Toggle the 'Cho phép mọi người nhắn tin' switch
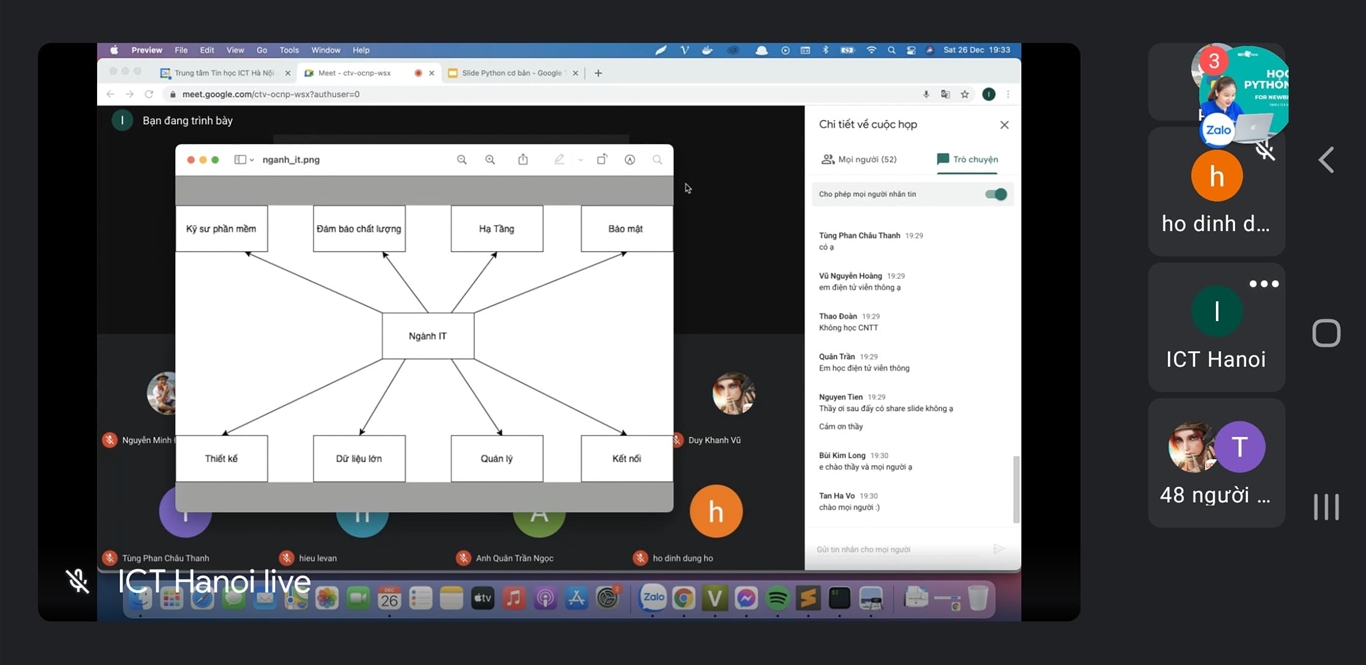 pyautogui.click(x=996, y=194)
